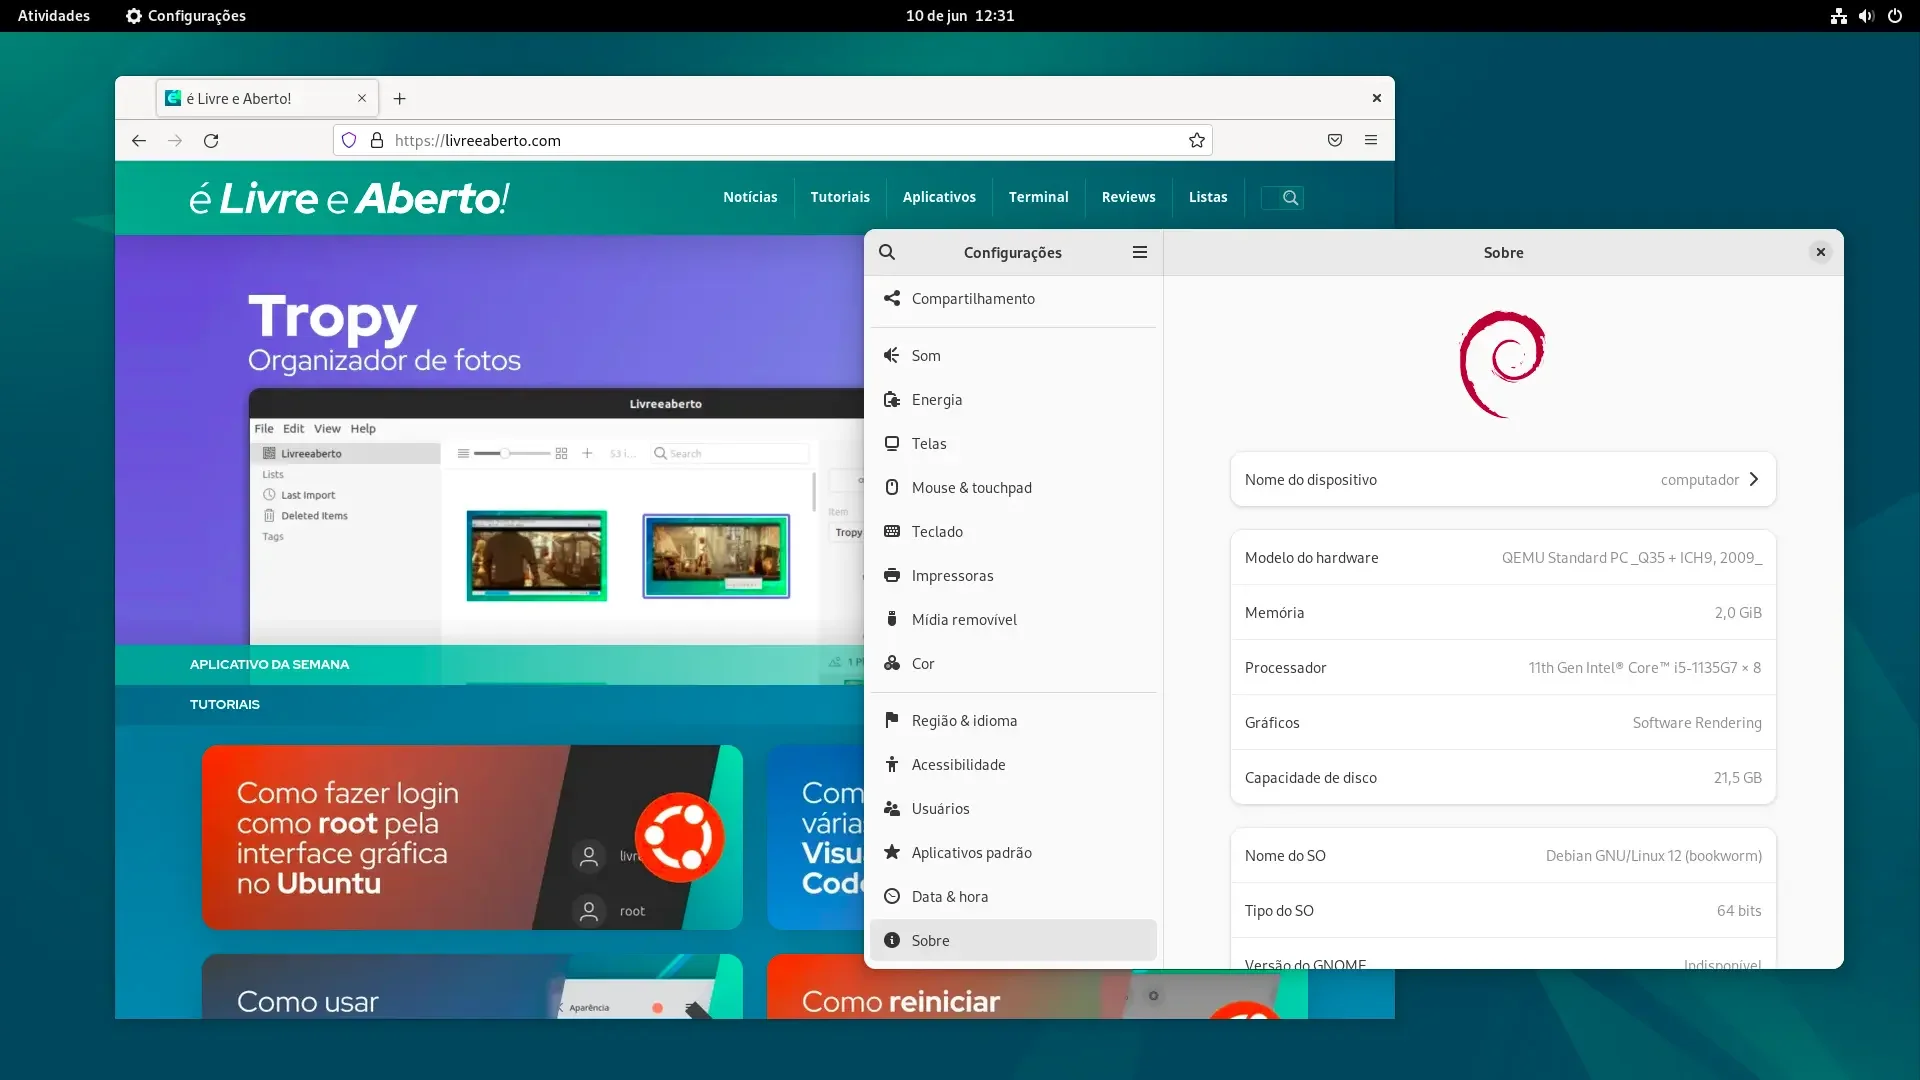Close the 'é Livre e Aberto!' tab
Image resolution: width=1920 pixels, height=1080 pixels.
pos(362,98)
